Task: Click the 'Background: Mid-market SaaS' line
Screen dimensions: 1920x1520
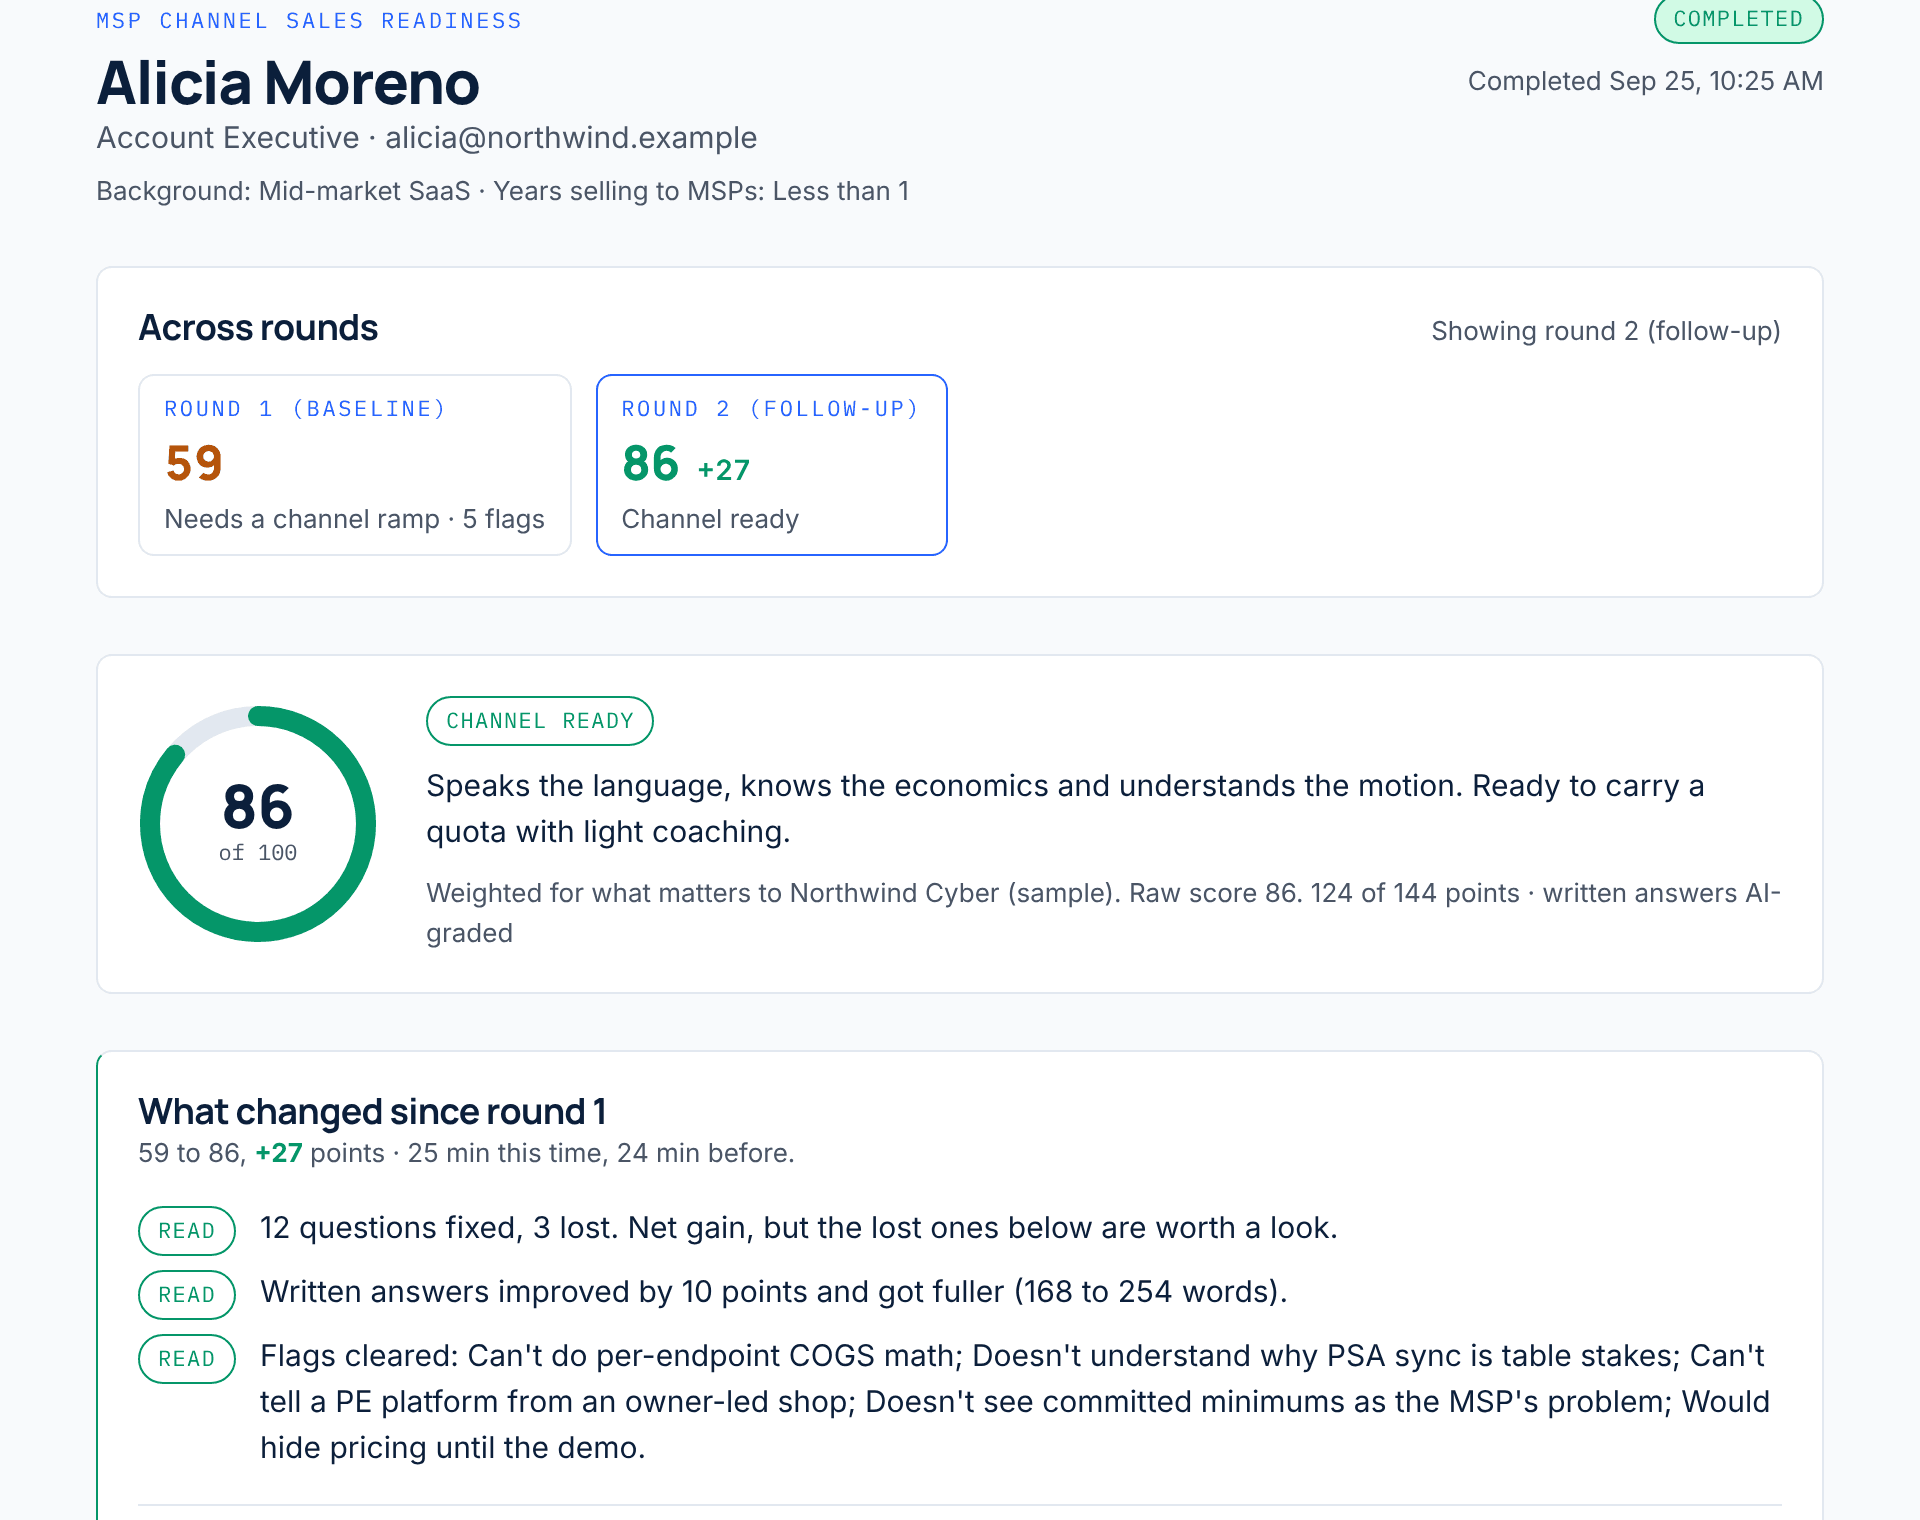Action: pos(503,191)
